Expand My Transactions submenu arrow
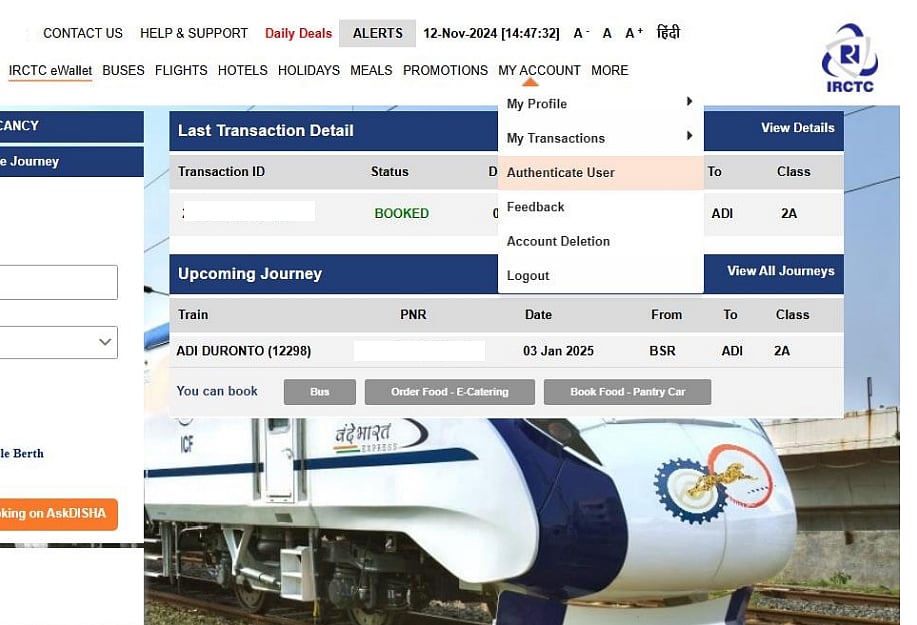The height and width of the screenshot is (625, 917). 689,137
